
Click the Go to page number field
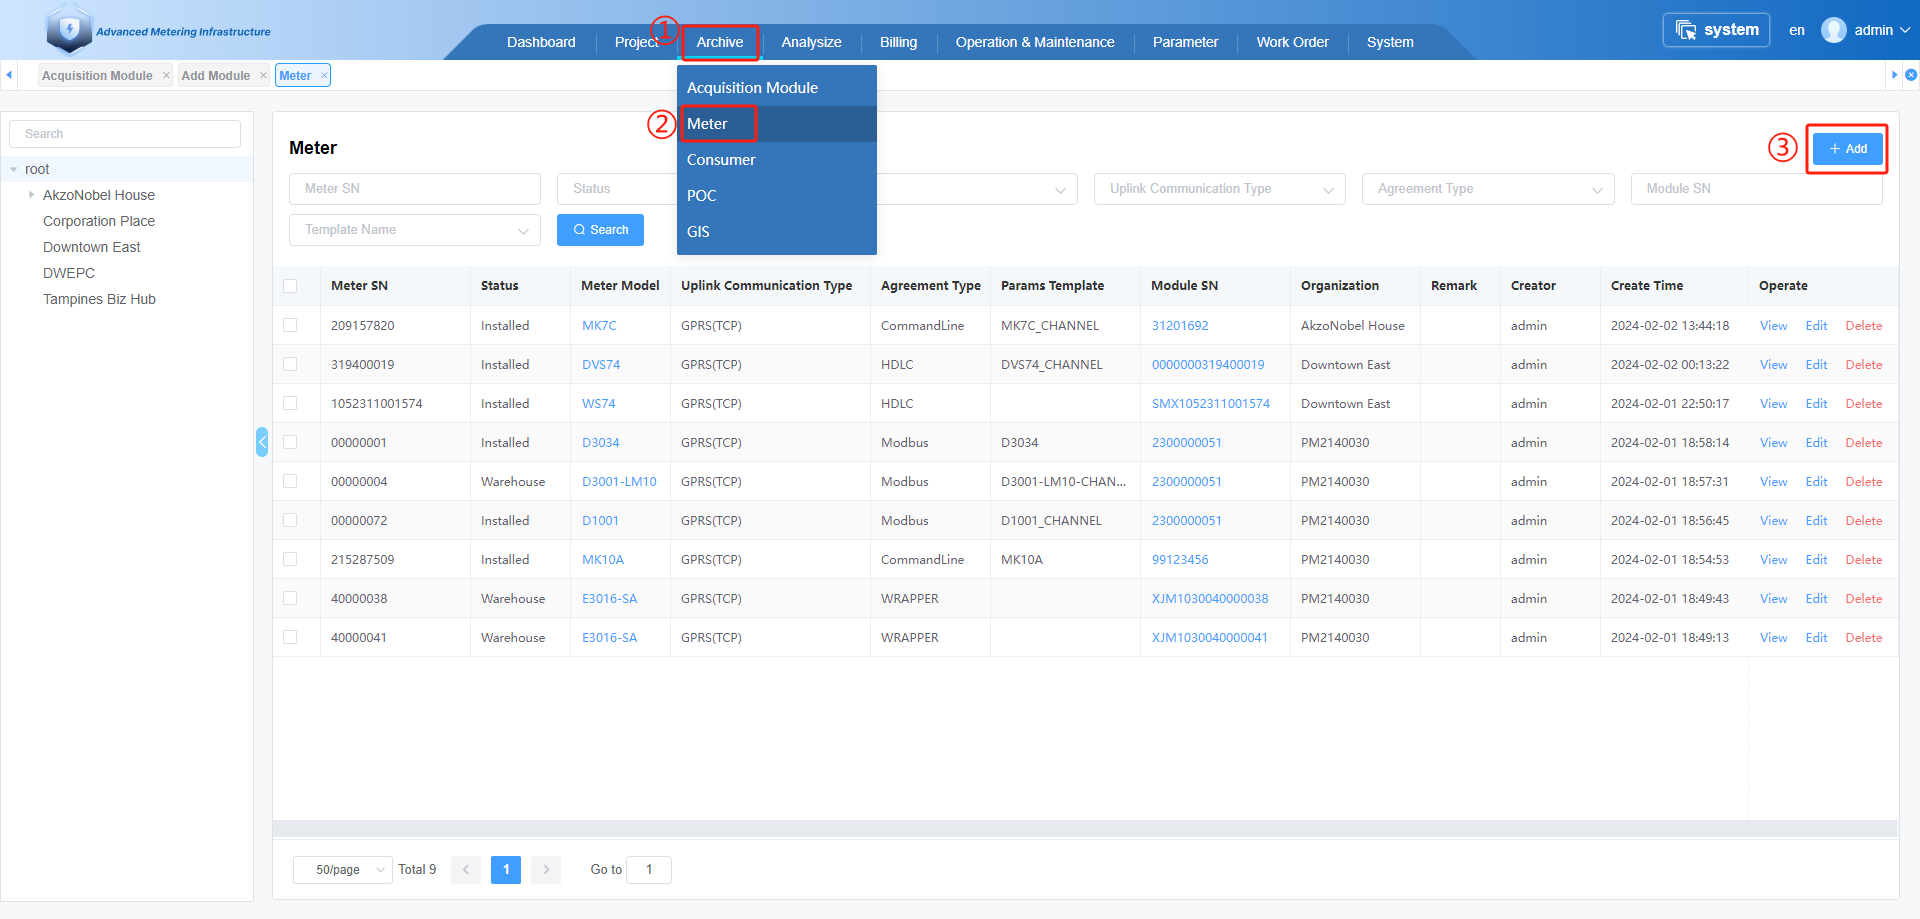pyautogui.click(x=649, y=870)
